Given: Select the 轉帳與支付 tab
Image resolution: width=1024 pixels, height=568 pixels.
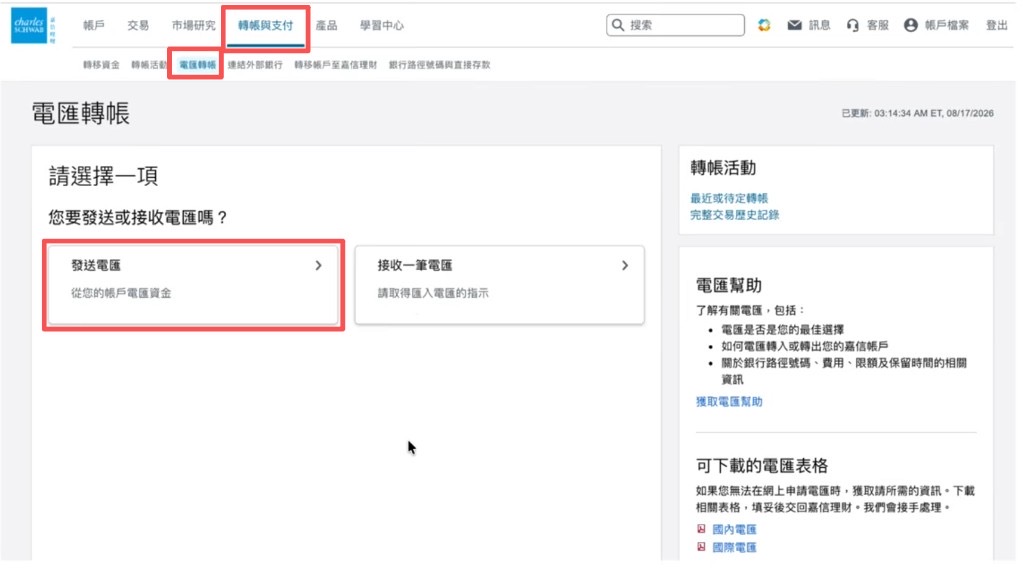Looking at the screenshot, I should click(265, 25).
